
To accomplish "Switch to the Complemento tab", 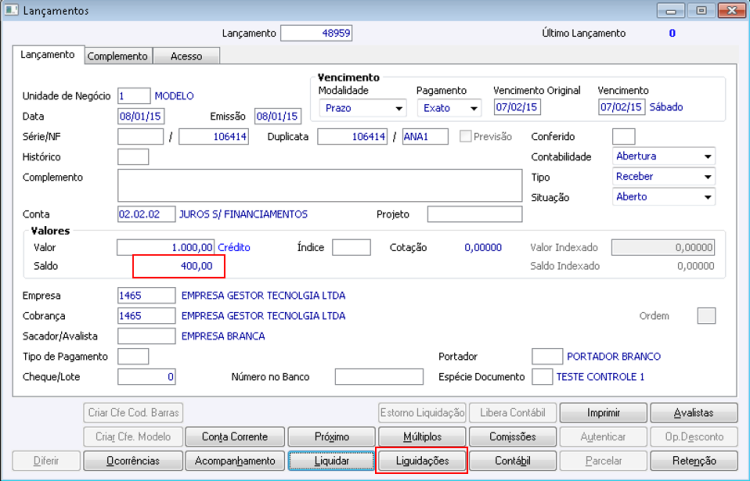I will (x=118, y=56).
